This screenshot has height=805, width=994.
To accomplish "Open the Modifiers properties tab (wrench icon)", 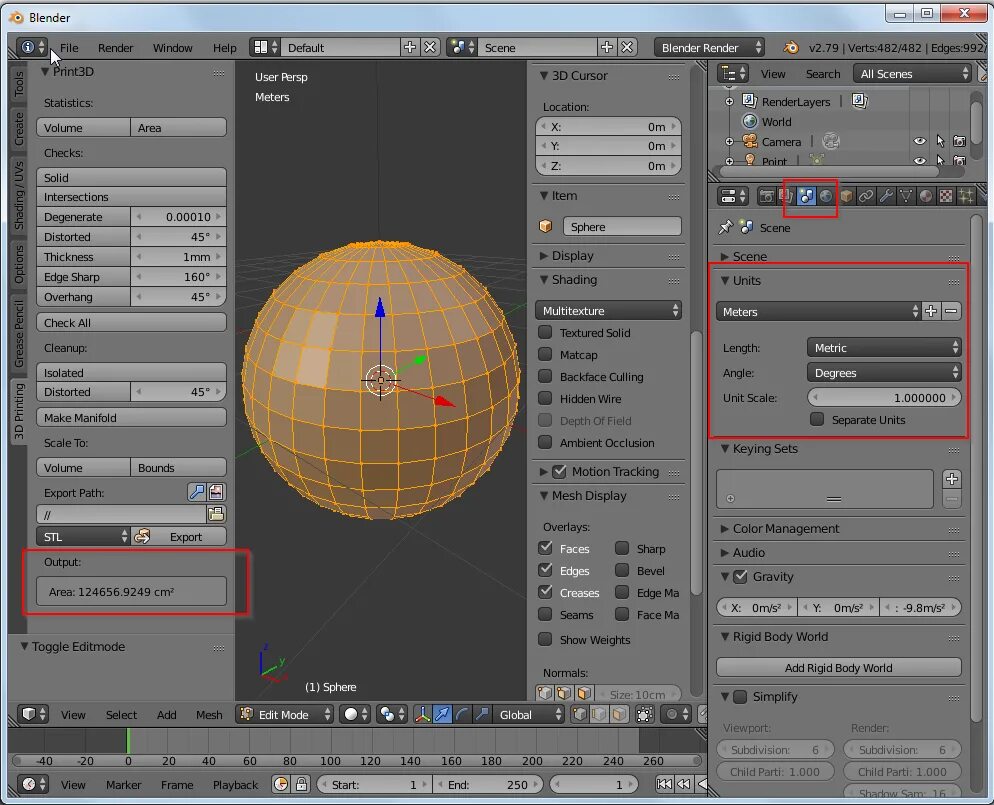I will [x=886, y=196].
